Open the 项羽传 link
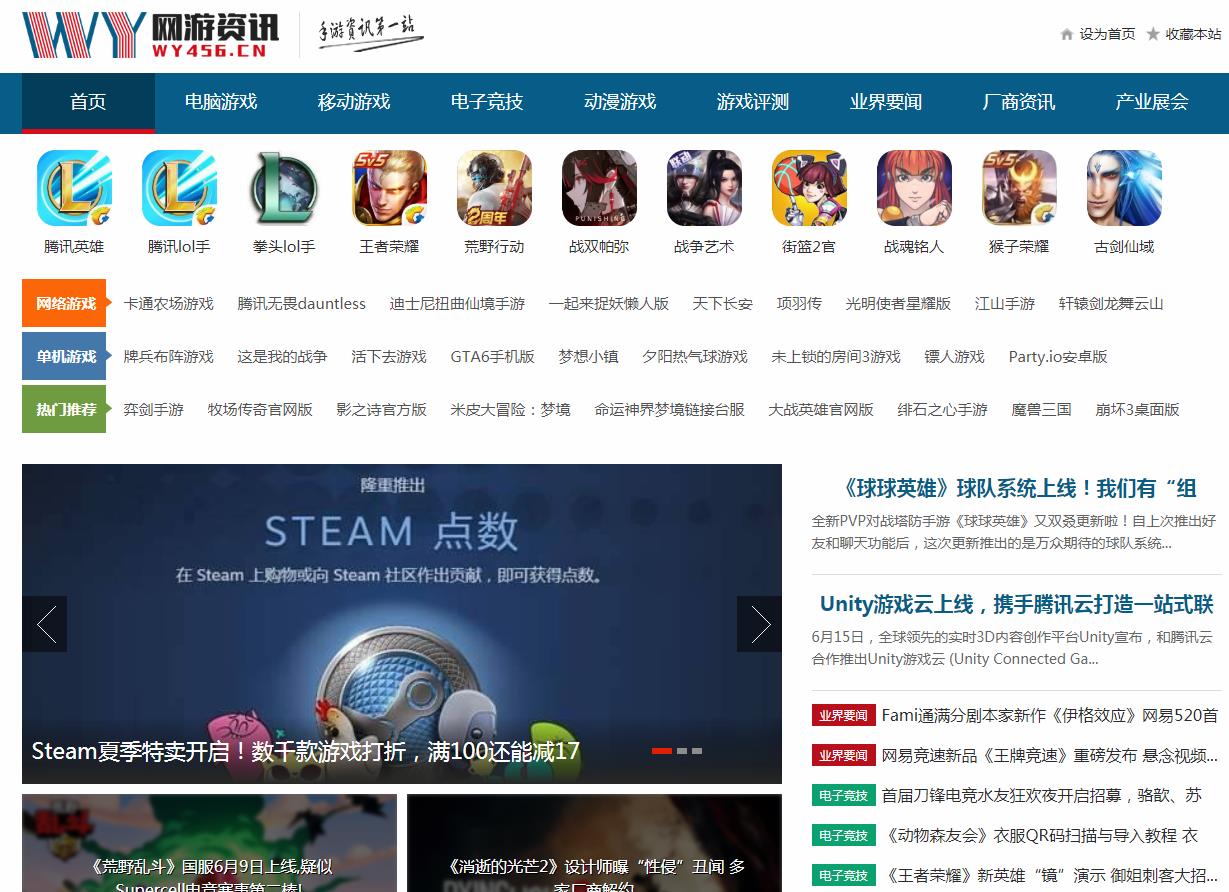This screenshot has height=892, width=1229. click(x=799, y=304)
